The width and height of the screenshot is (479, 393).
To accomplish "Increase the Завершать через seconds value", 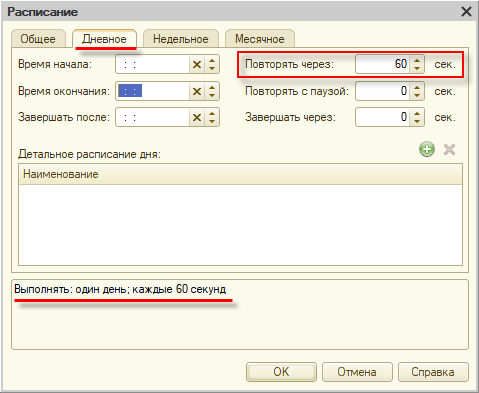I will 417,113.
